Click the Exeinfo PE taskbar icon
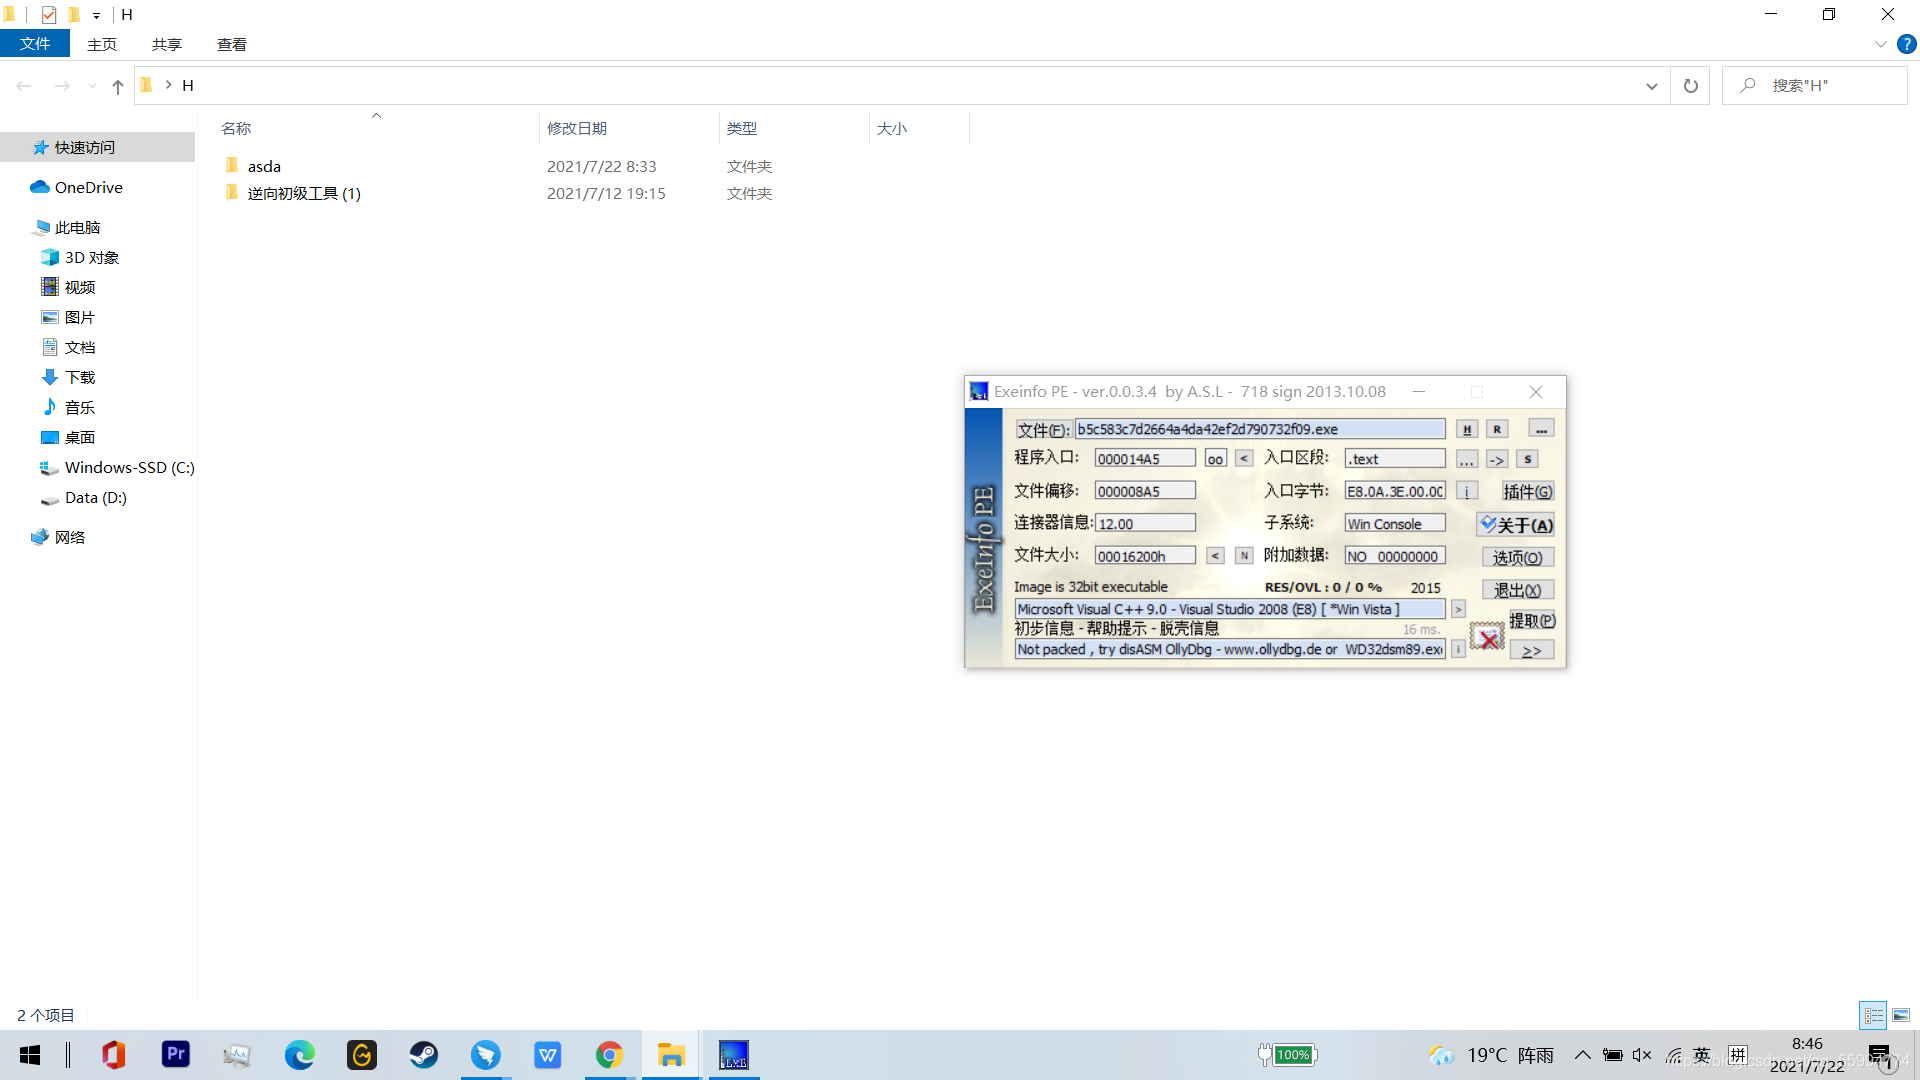The image size is (1920, 1080). 733,1055
